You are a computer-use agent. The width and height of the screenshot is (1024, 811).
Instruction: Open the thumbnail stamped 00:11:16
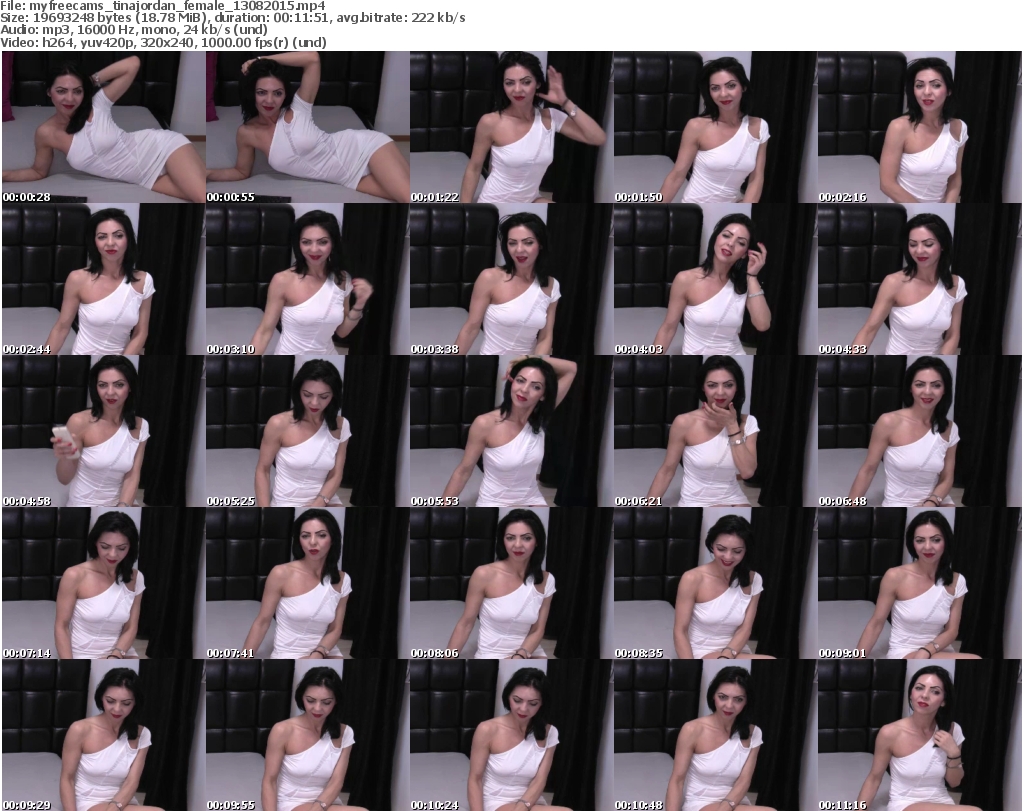pos(920,735)
